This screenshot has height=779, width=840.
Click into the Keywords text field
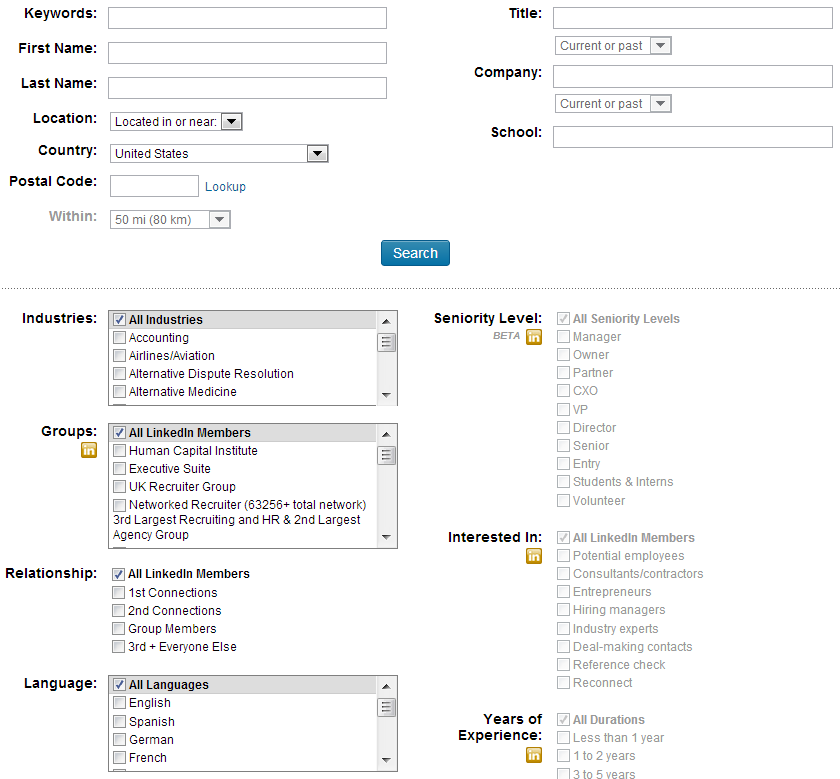click(247, 18)
